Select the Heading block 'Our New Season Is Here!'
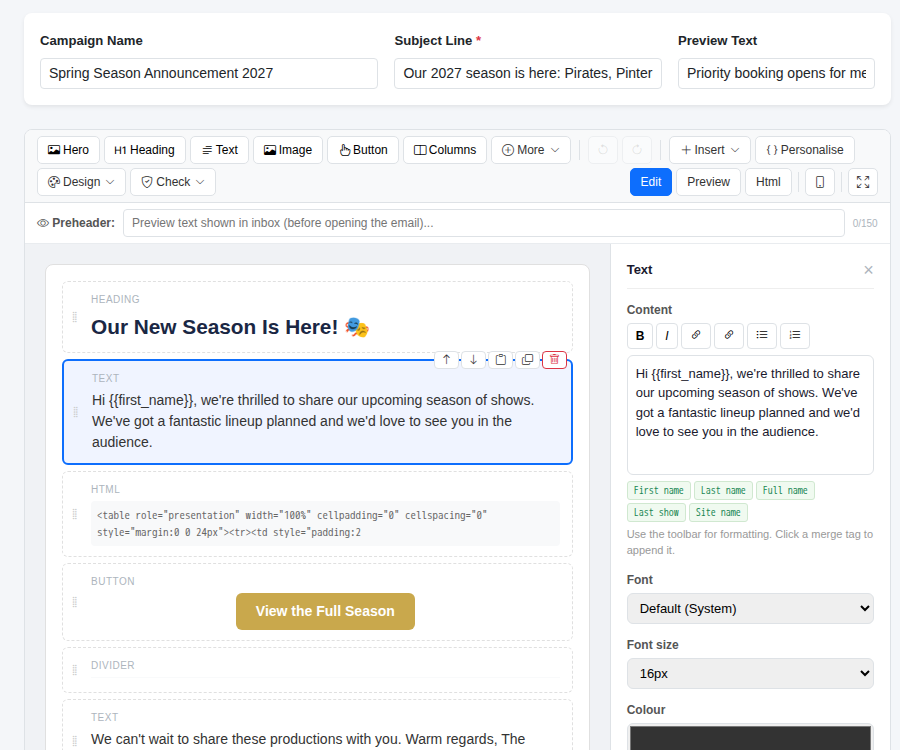Screen dimensions: 900x750 click(317, 317)
